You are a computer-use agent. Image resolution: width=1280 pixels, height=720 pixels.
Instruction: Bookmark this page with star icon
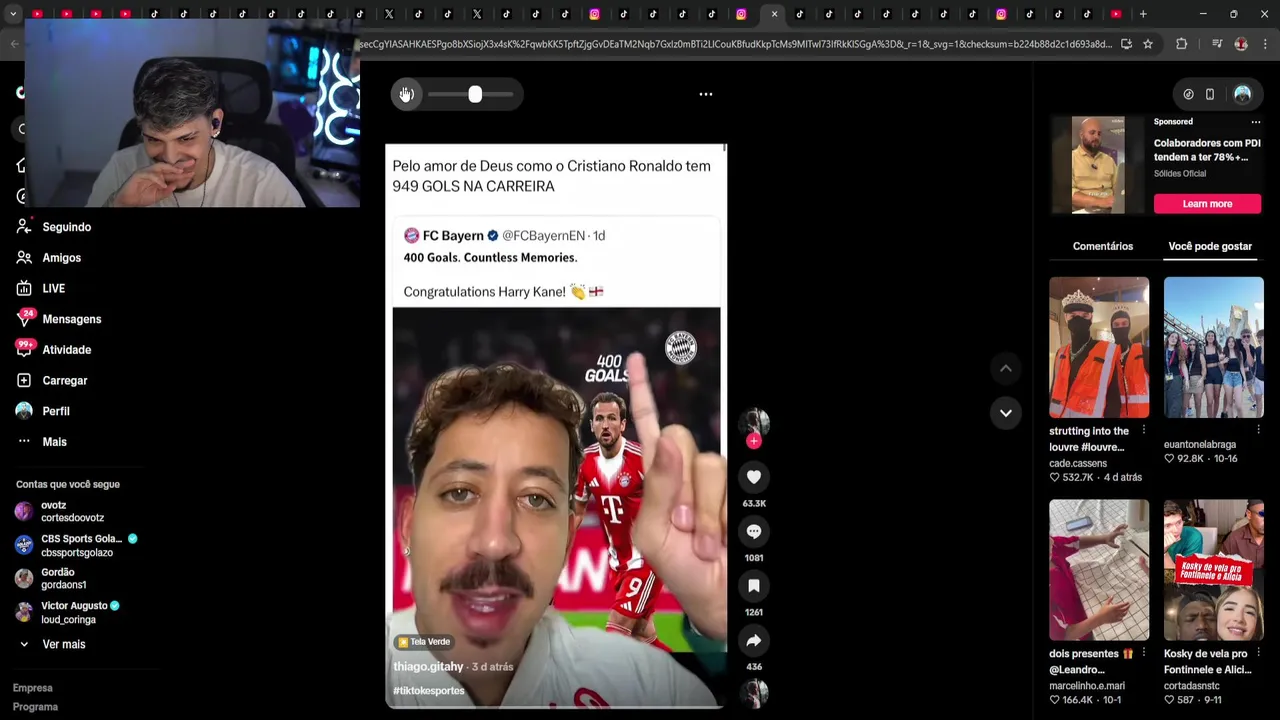tap(1148, 44)
